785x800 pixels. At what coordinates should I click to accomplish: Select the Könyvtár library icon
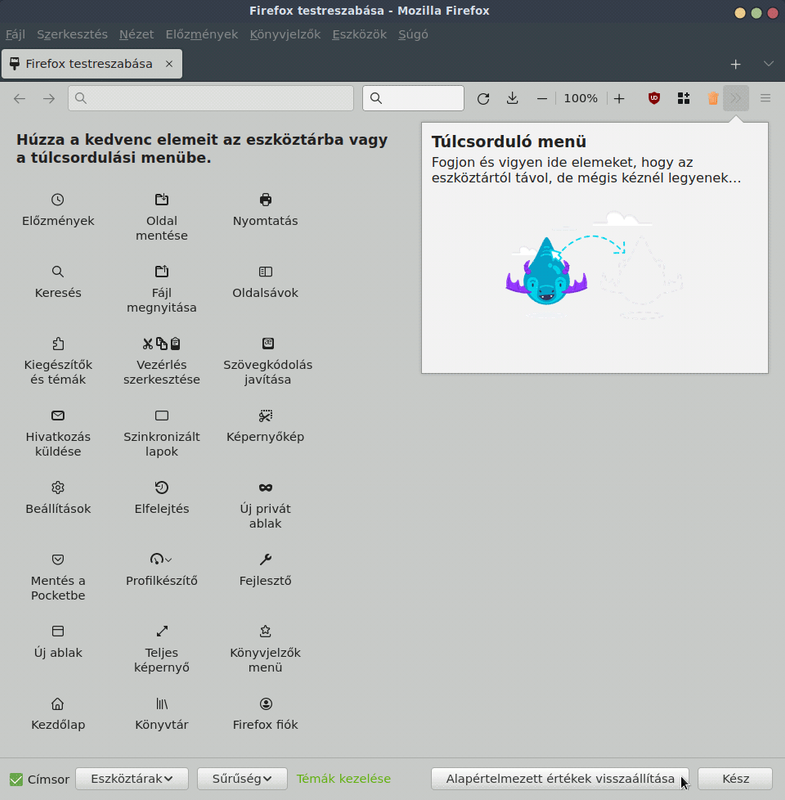(162, 704)
